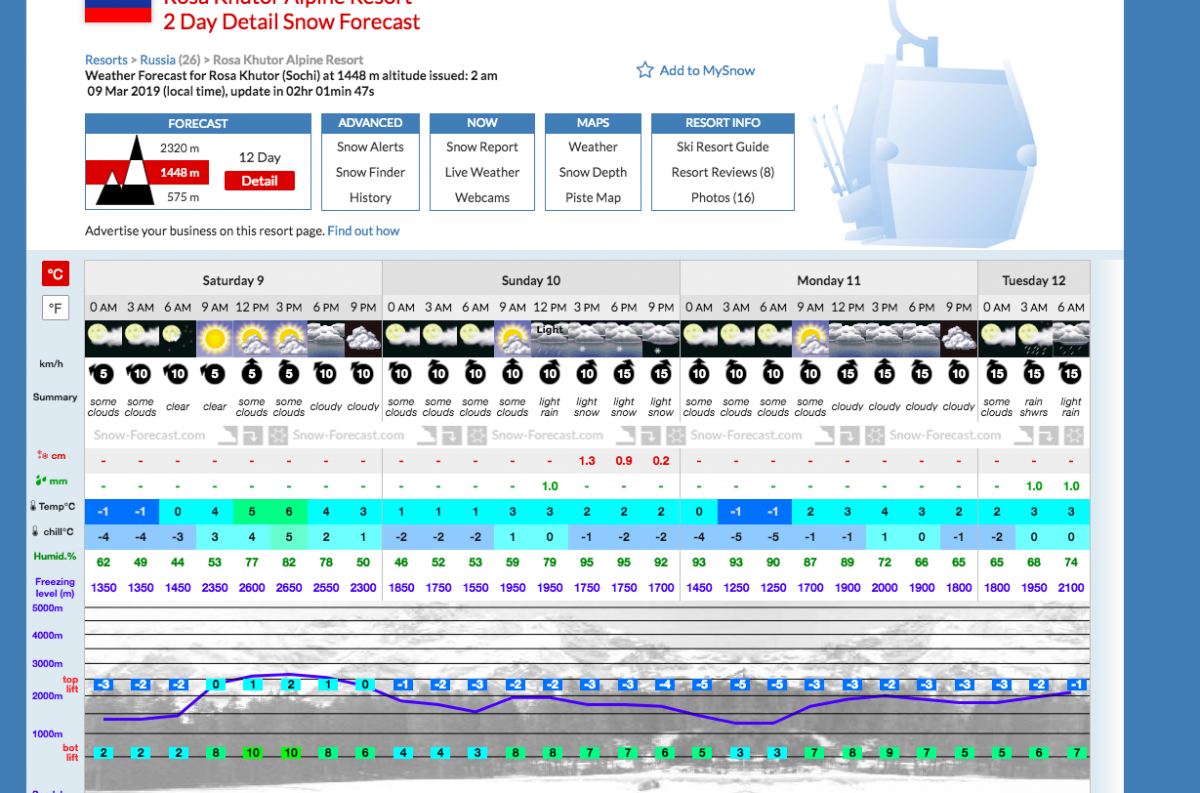The width and height of the screenshot is (1200, 793).
Task: Select the 2320 m elevation level
Action: click(x=180, y=148)
